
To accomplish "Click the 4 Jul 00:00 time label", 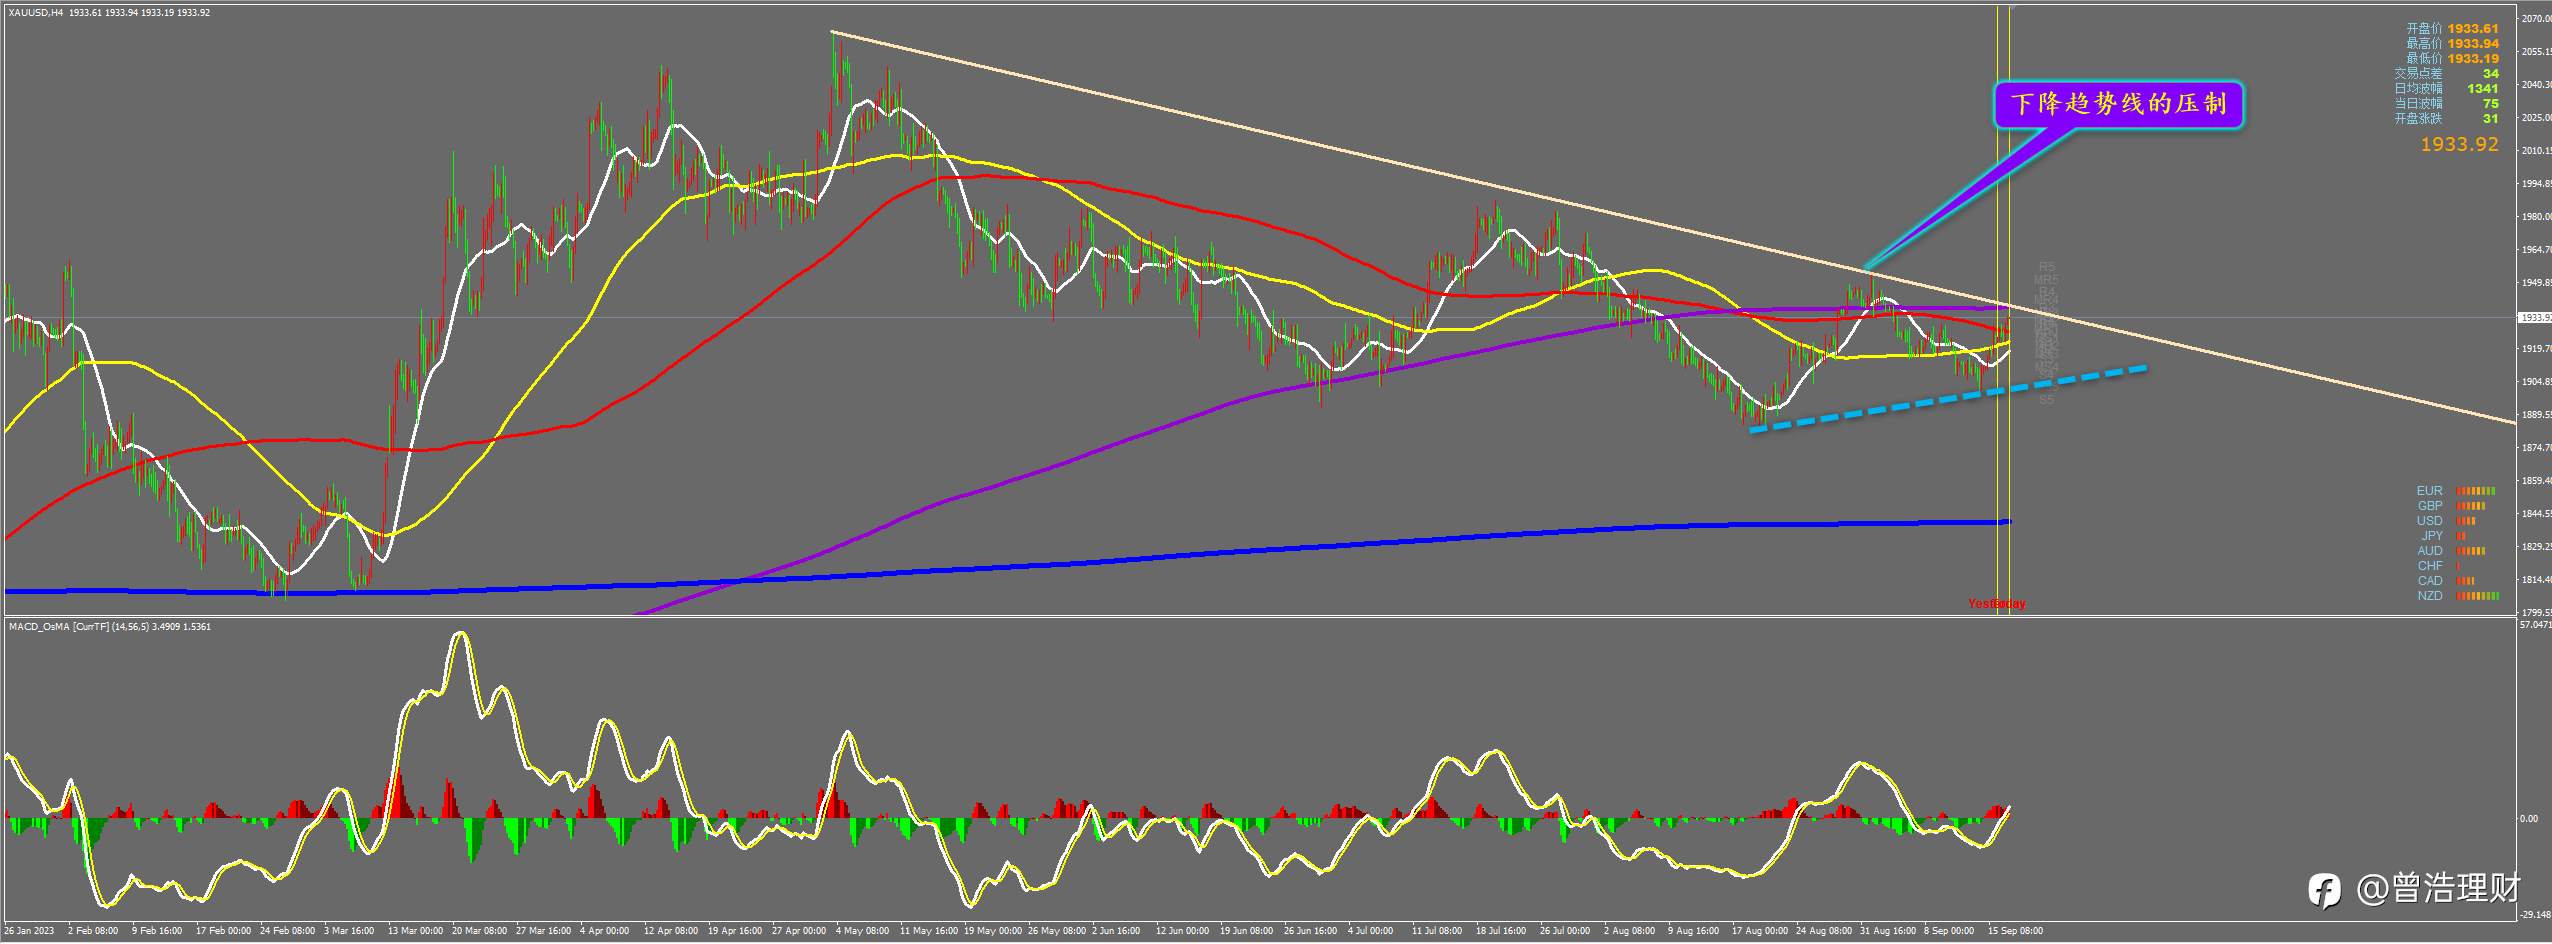I will [x=1372, y=931].
